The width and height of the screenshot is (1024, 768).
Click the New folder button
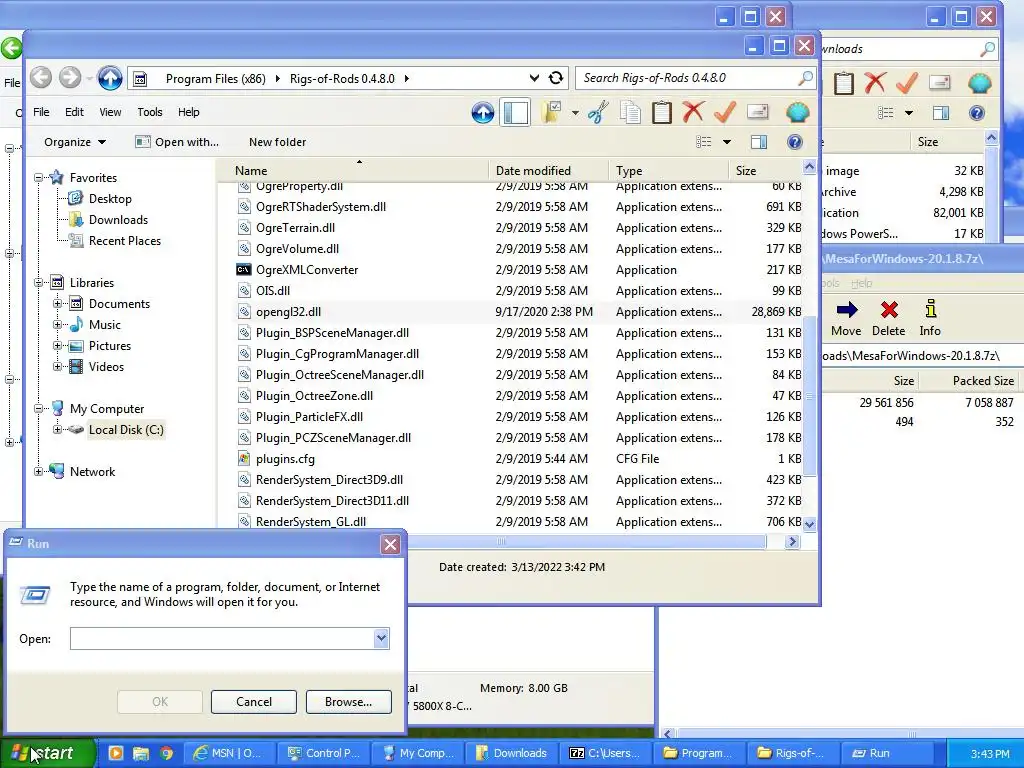[x=277, y=142]
